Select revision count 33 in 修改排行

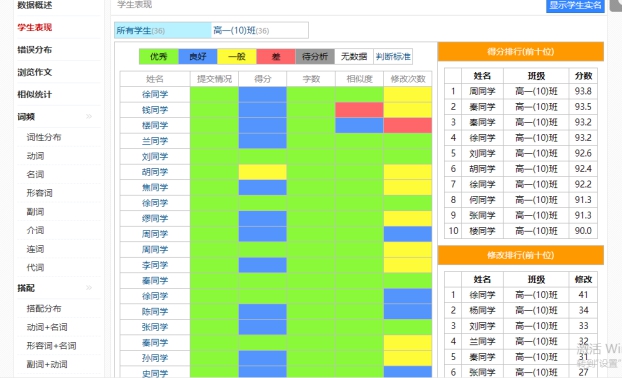(583, 326)
